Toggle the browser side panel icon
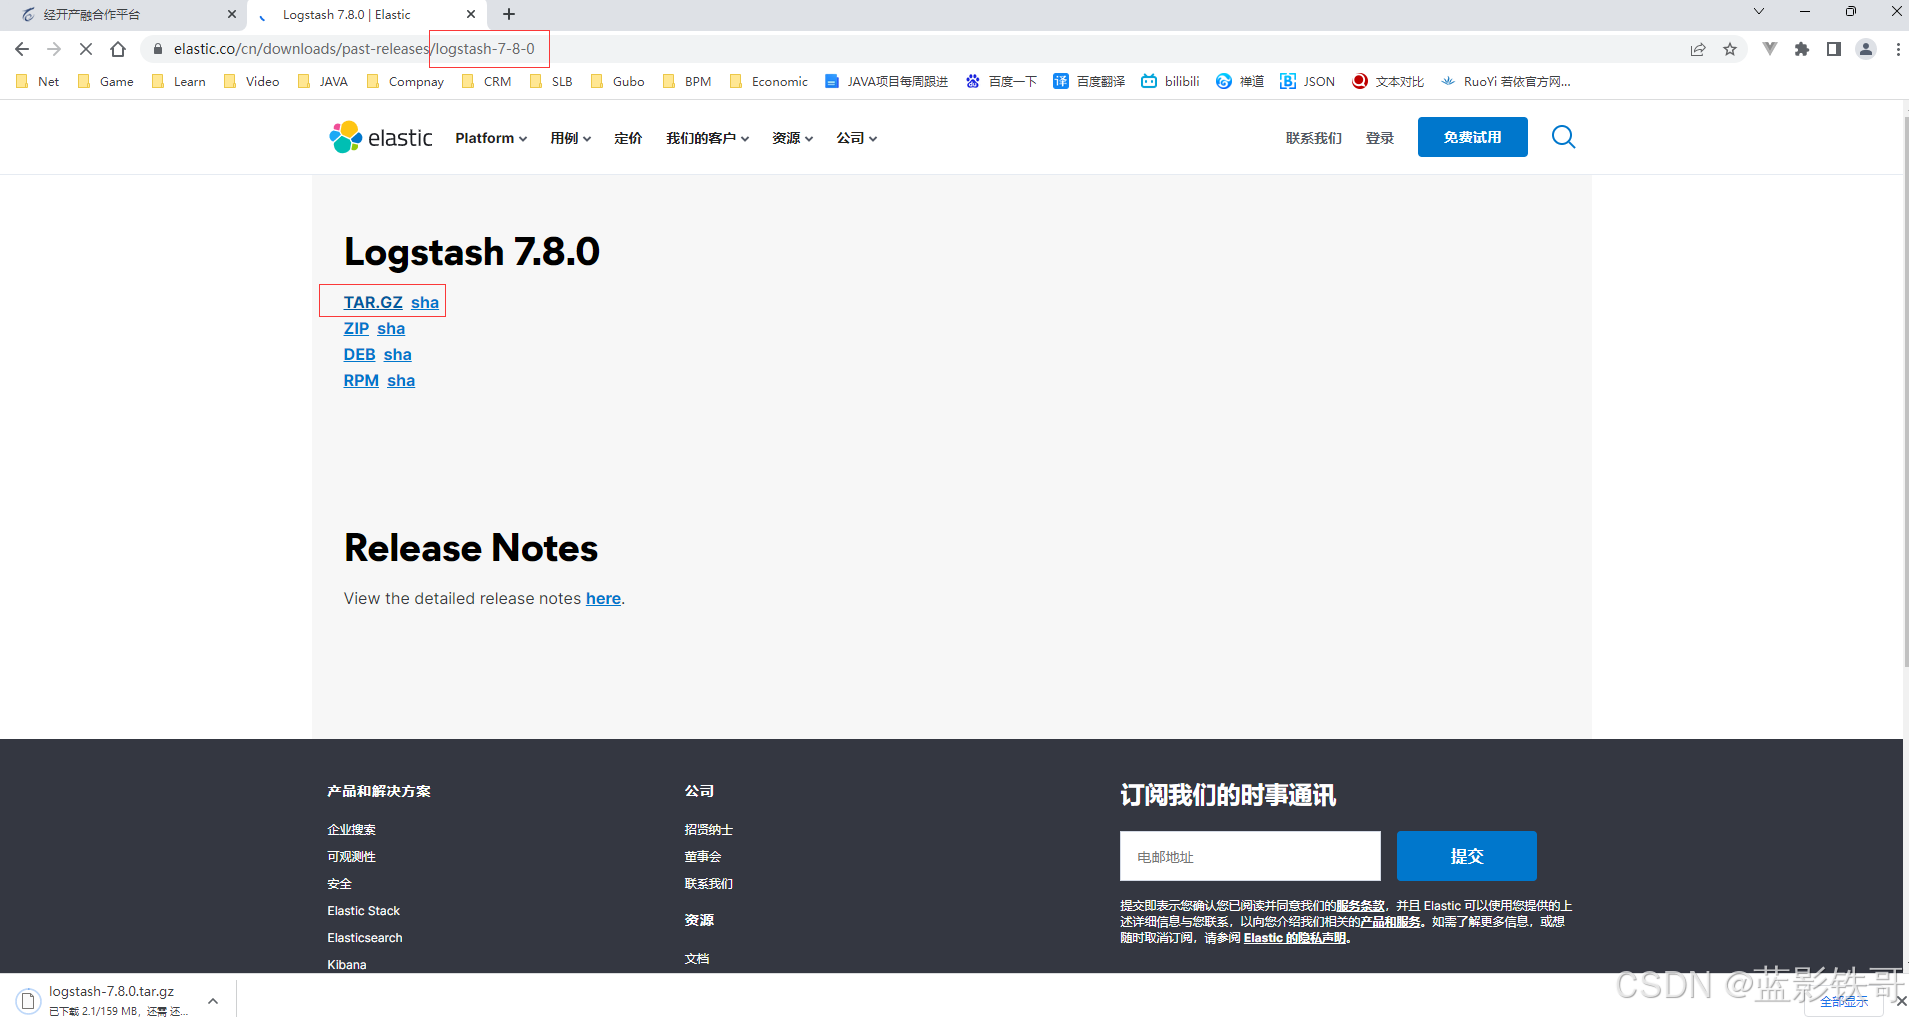The height and width of the screenshot is (1017, 1909). (1834, 49)
